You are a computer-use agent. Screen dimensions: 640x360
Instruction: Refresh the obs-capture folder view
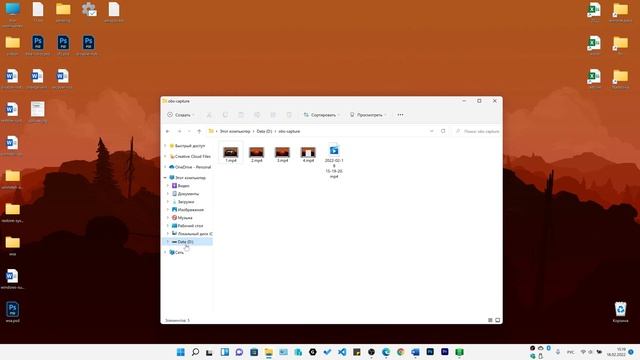(443, 131)
